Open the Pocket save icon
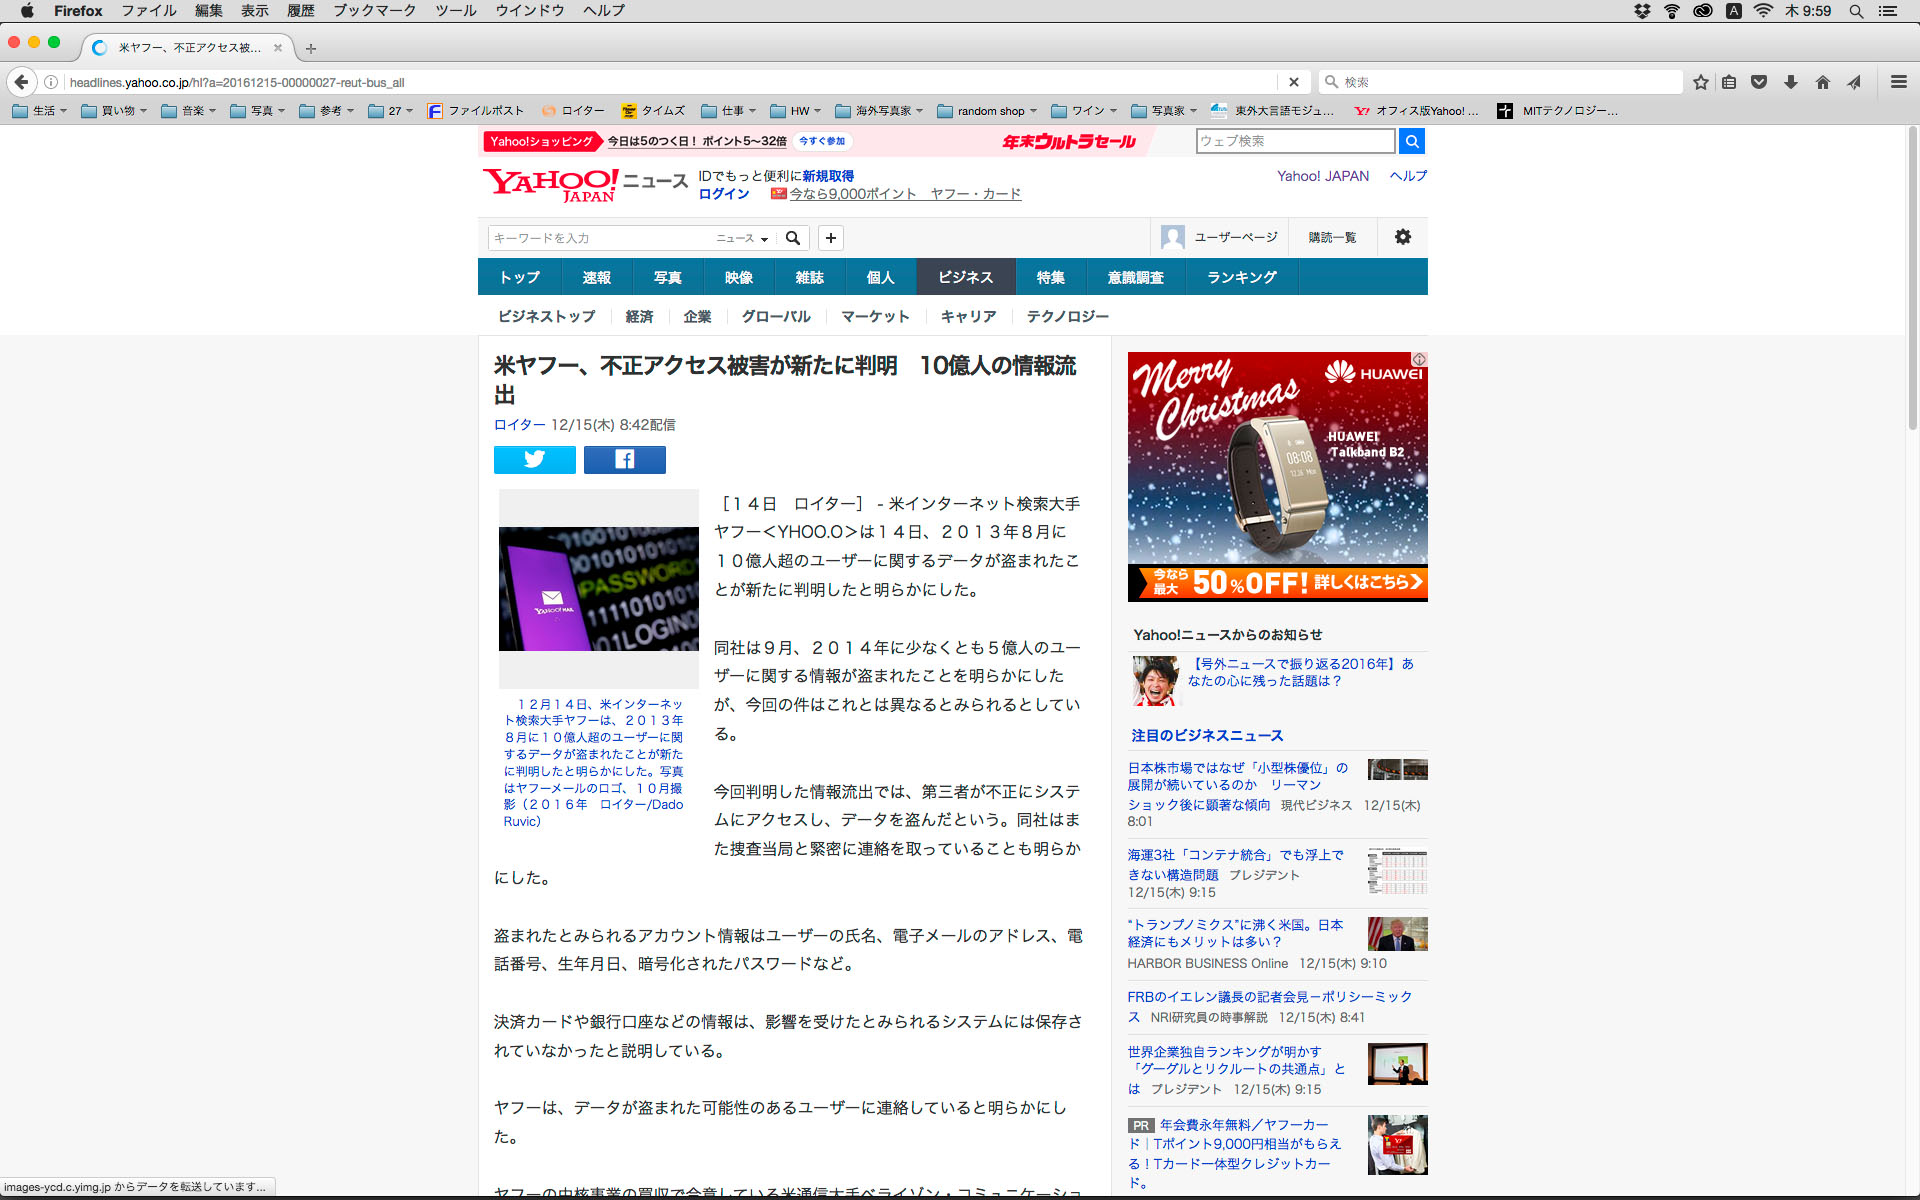This screenshot has width=1920, height=1200. tap(1759, 82)
